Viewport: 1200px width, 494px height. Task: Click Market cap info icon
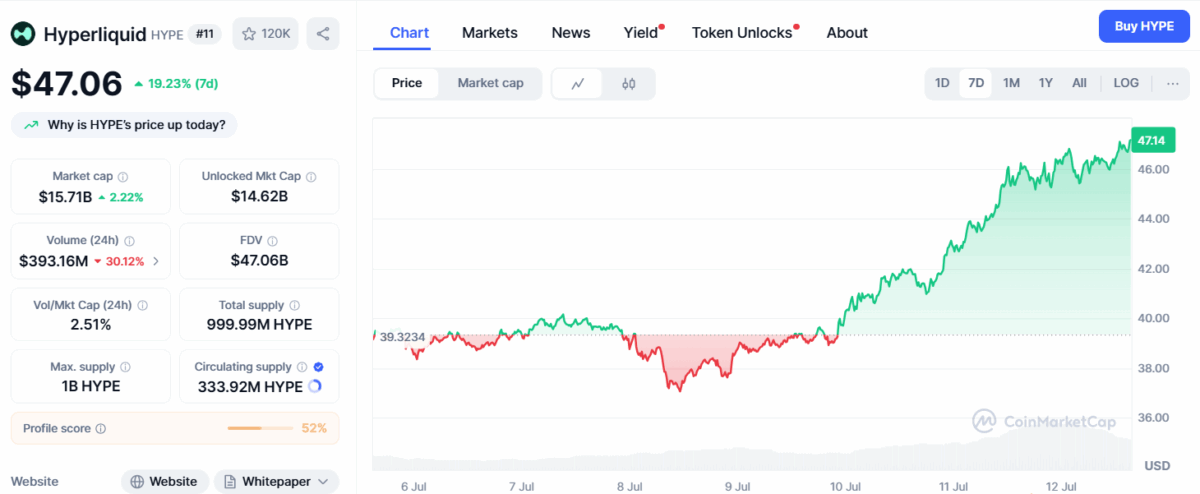[123, 177]
